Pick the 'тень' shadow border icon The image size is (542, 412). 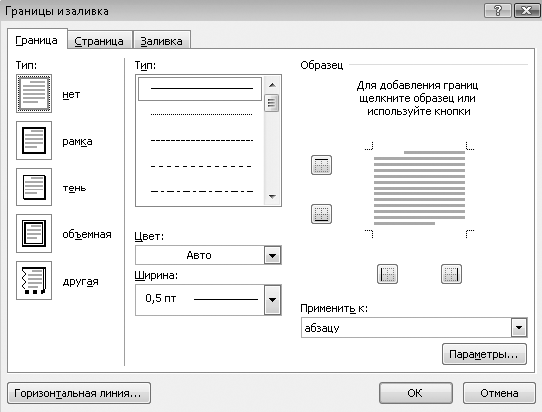[34, 187]
